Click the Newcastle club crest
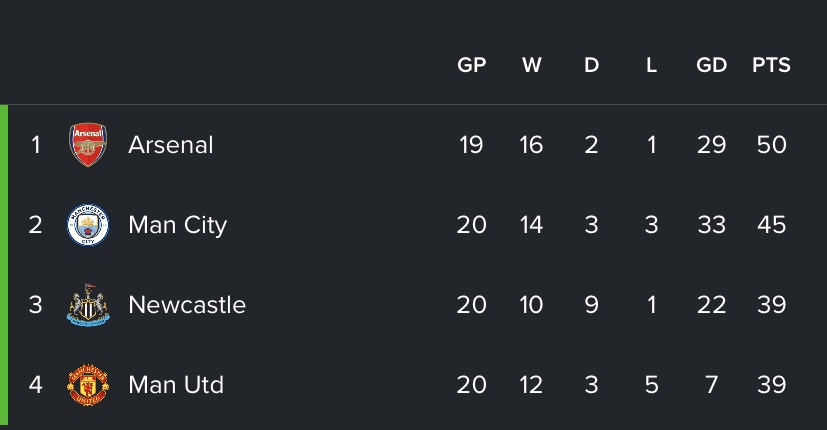827x430 pixels. point(87,305)
